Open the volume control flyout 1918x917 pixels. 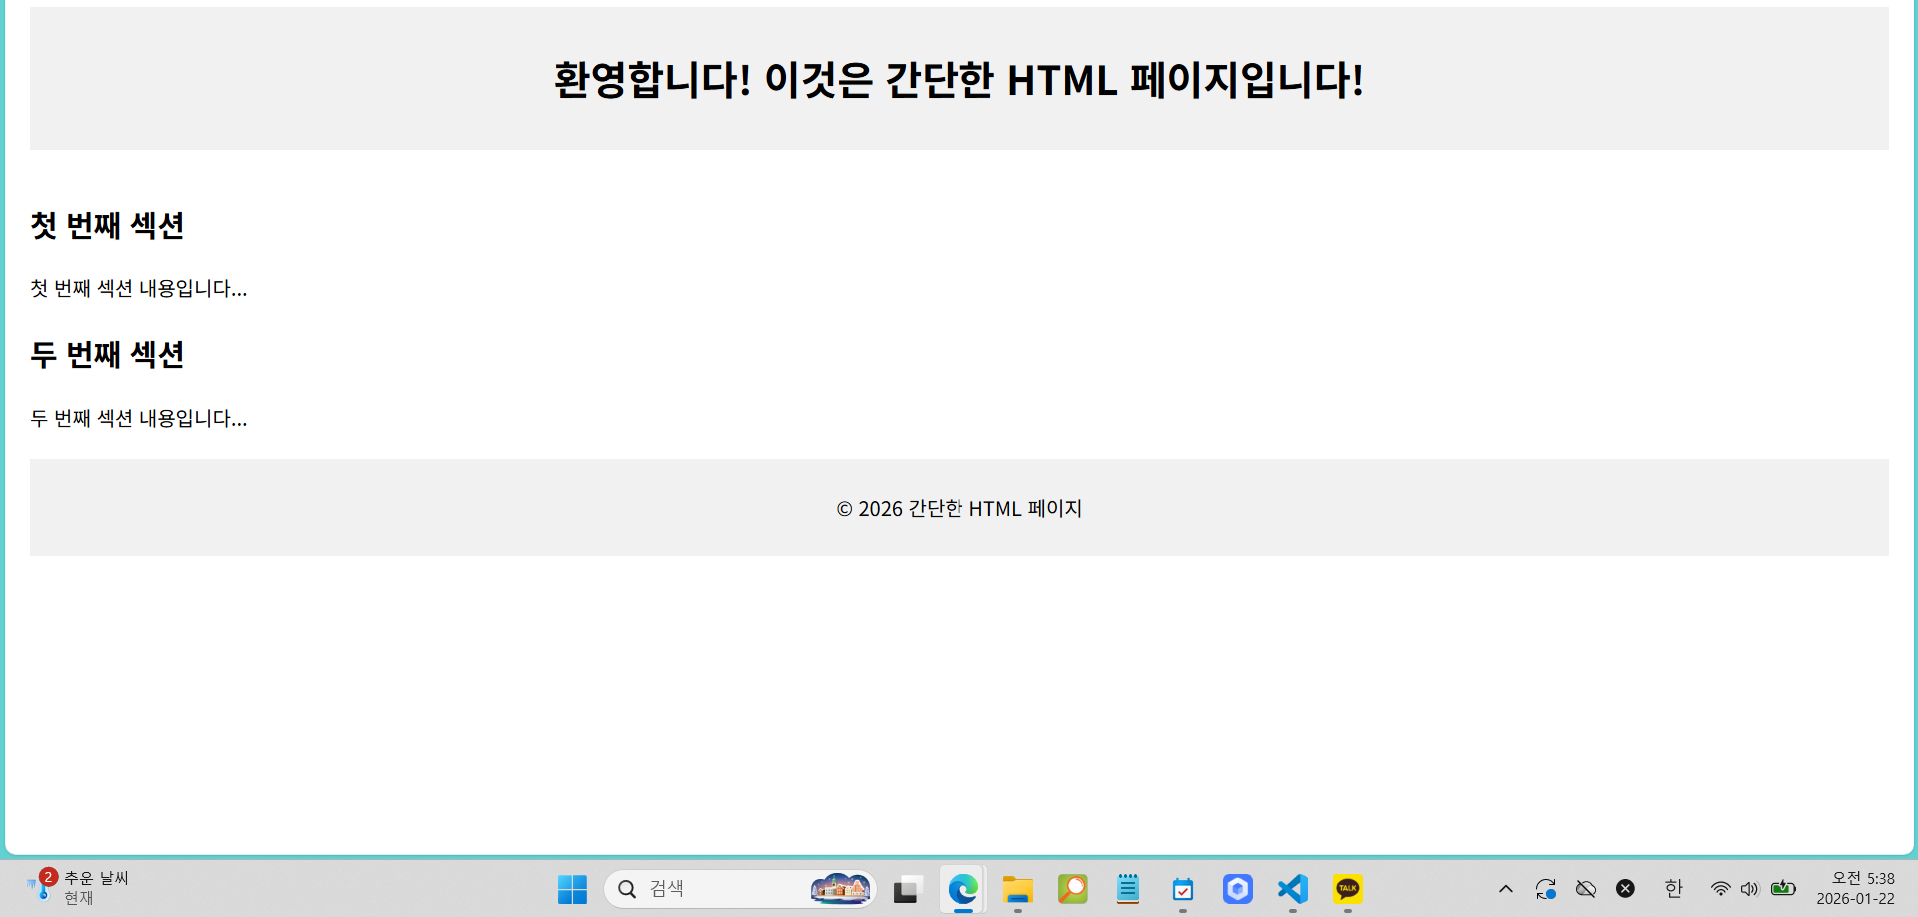click(1749, 888)
